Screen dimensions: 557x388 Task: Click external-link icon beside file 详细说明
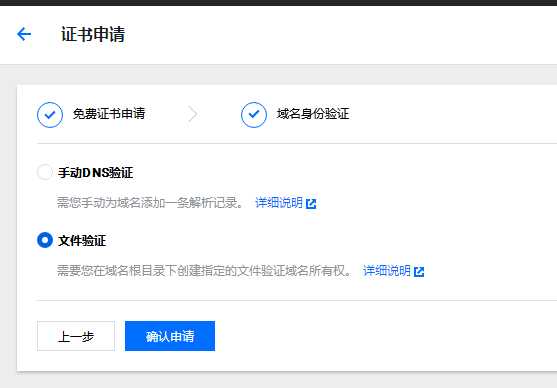[419, 272]
